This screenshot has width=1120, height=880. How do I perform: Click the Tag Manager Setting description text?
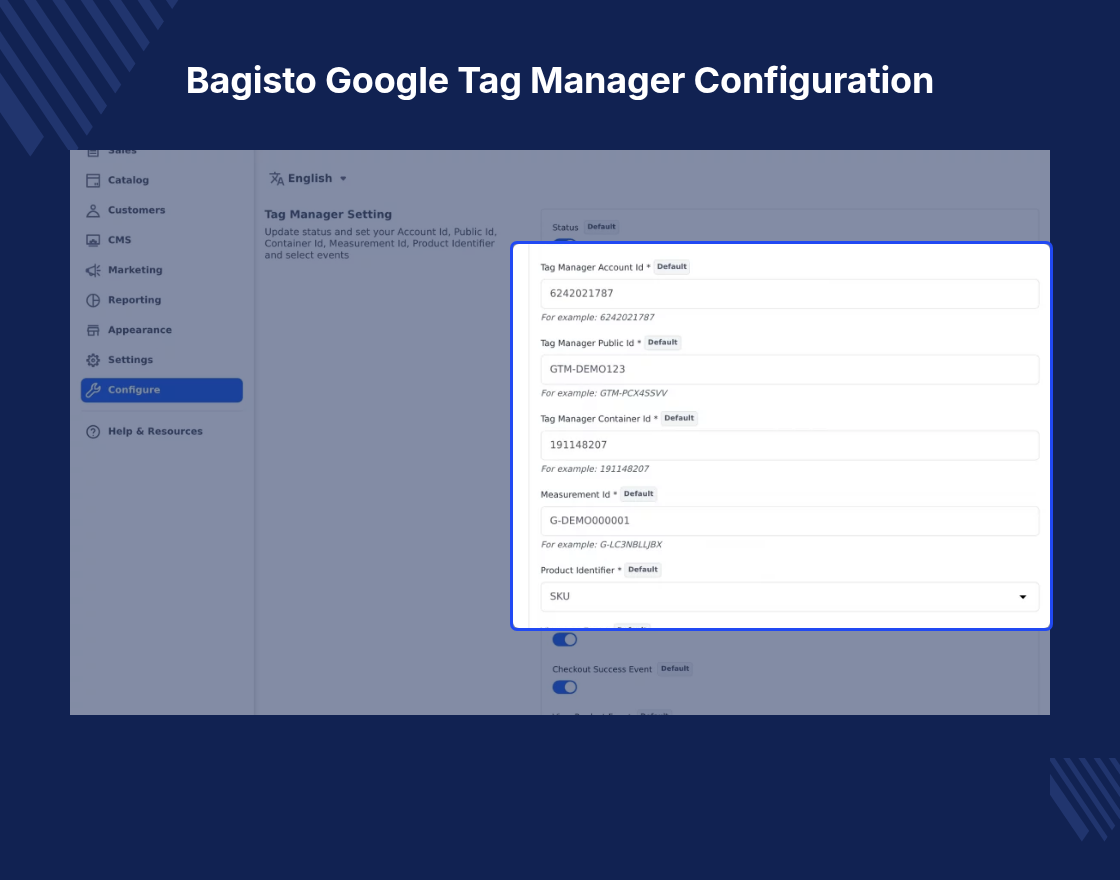click(x=381, y=244)
